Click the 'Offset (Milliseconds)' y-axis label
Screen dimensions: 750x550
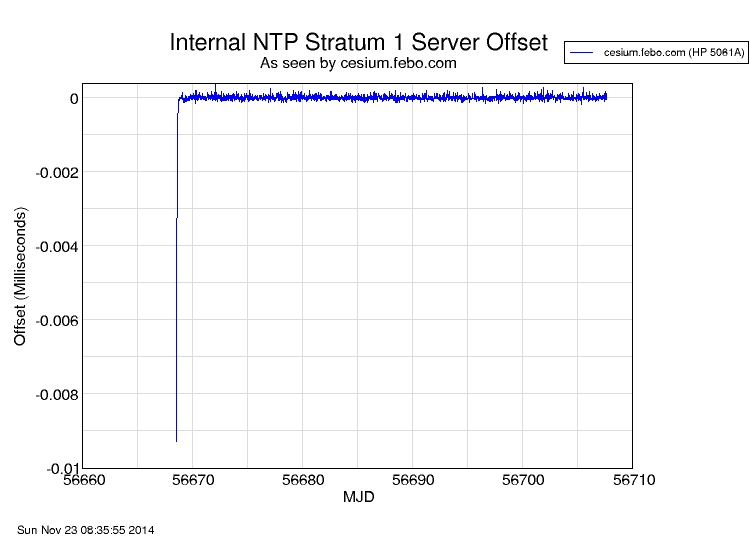tap(21, 276)
